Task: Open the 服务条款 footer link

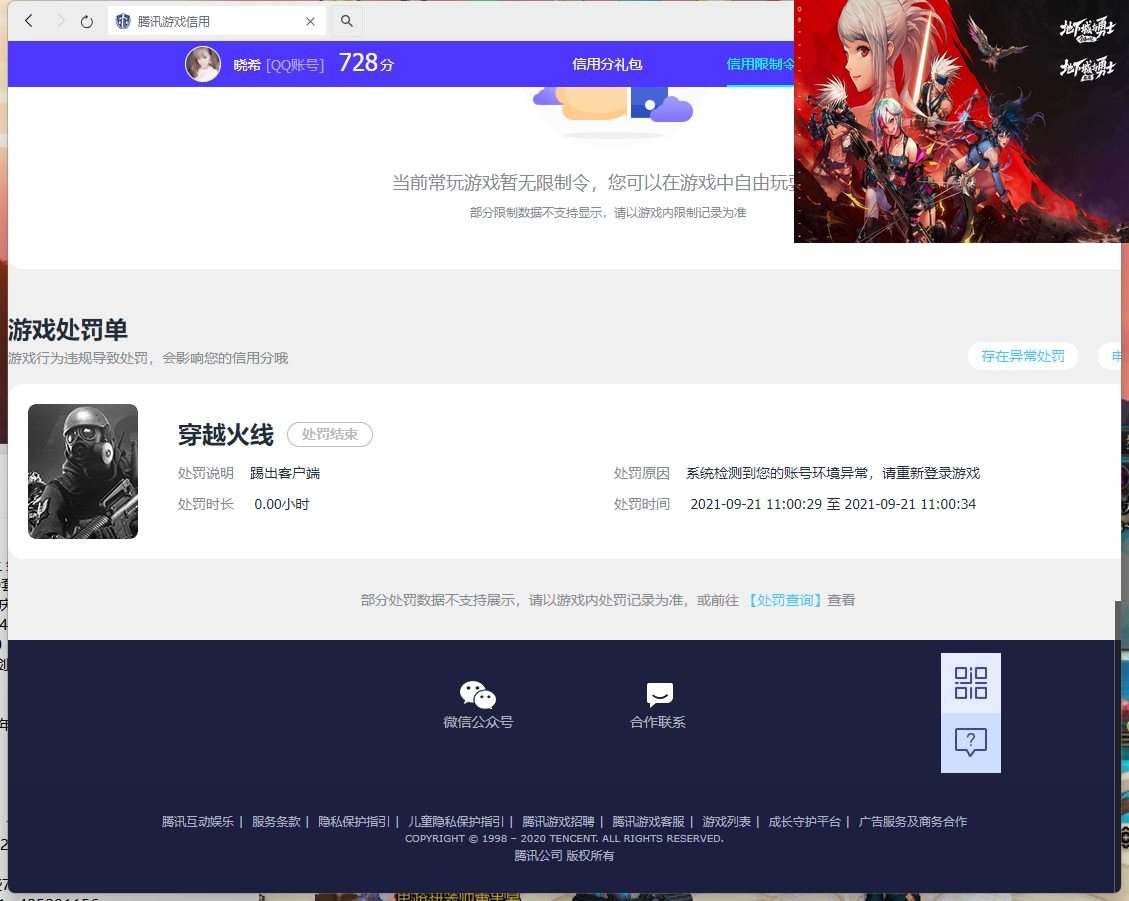Action: pos(276,821)
